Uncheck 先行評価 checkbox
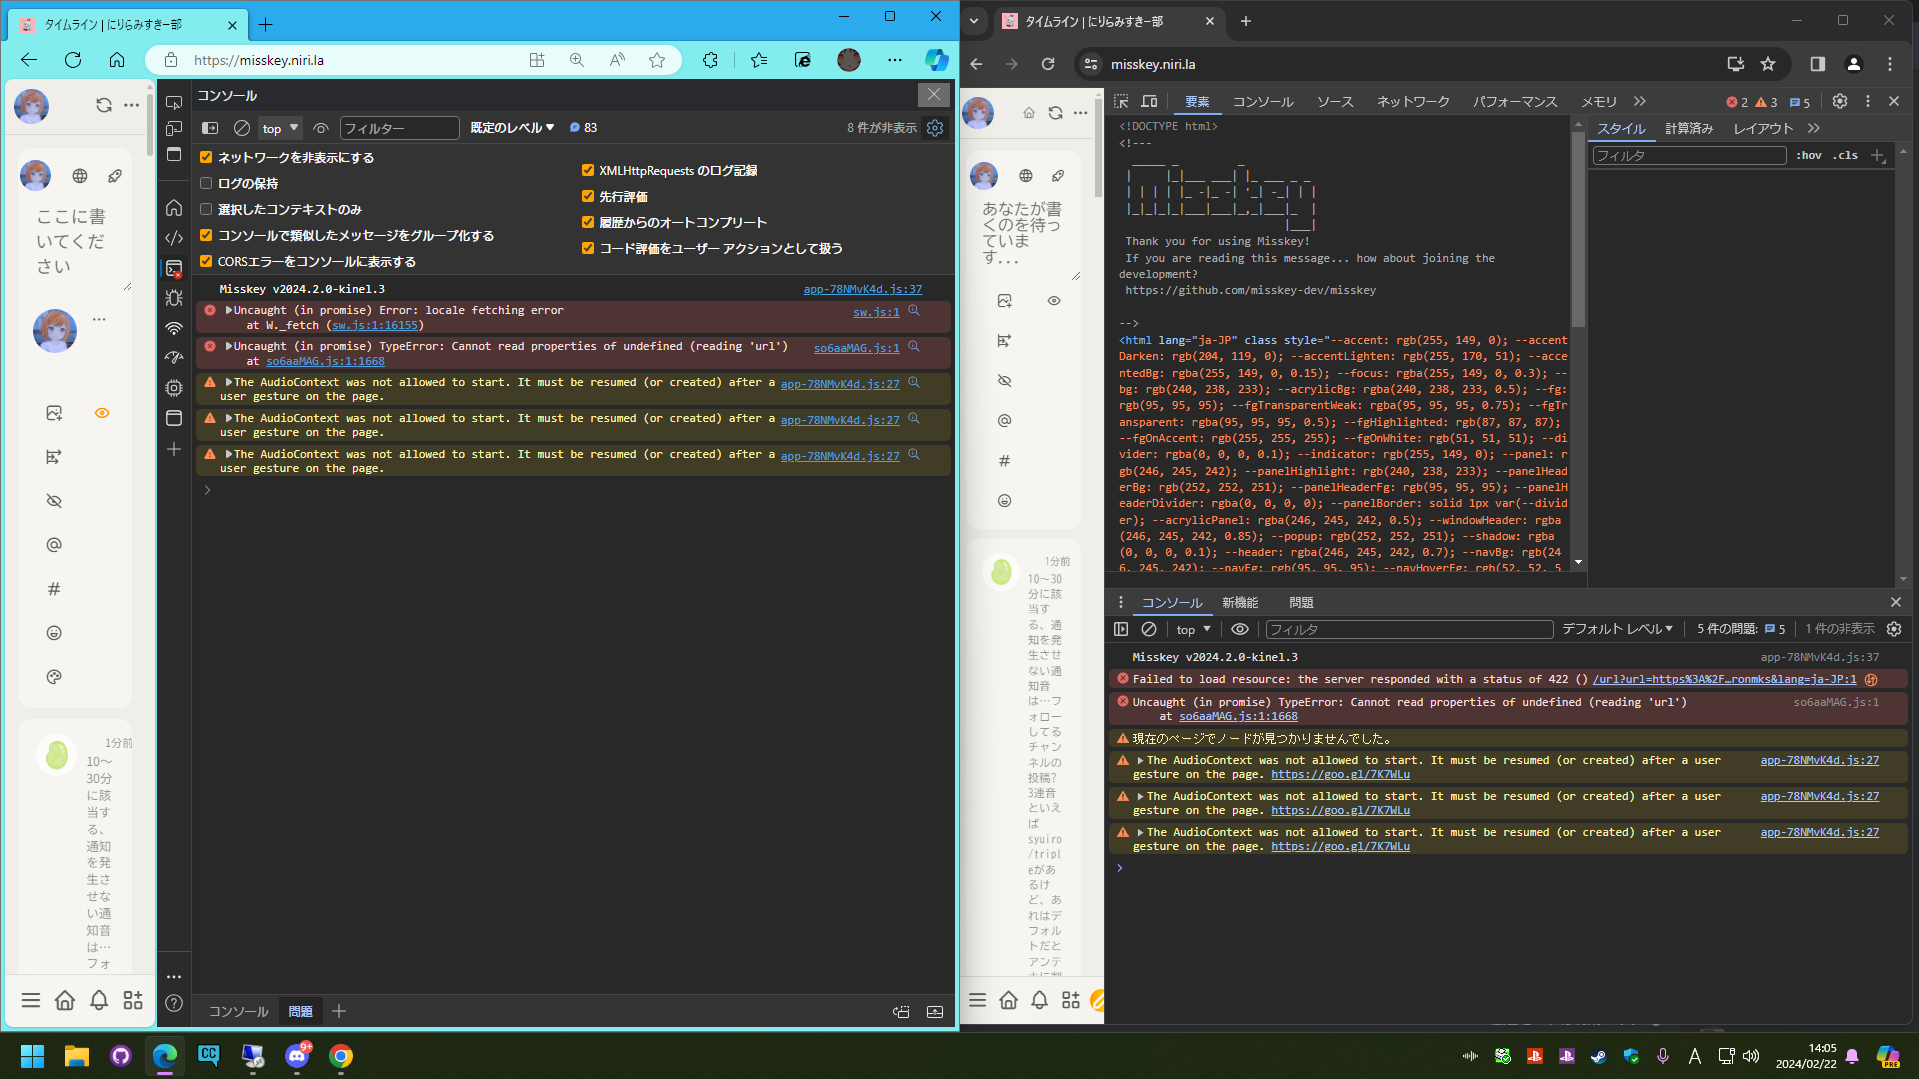 pyautogui.click(x=588, y=196)
